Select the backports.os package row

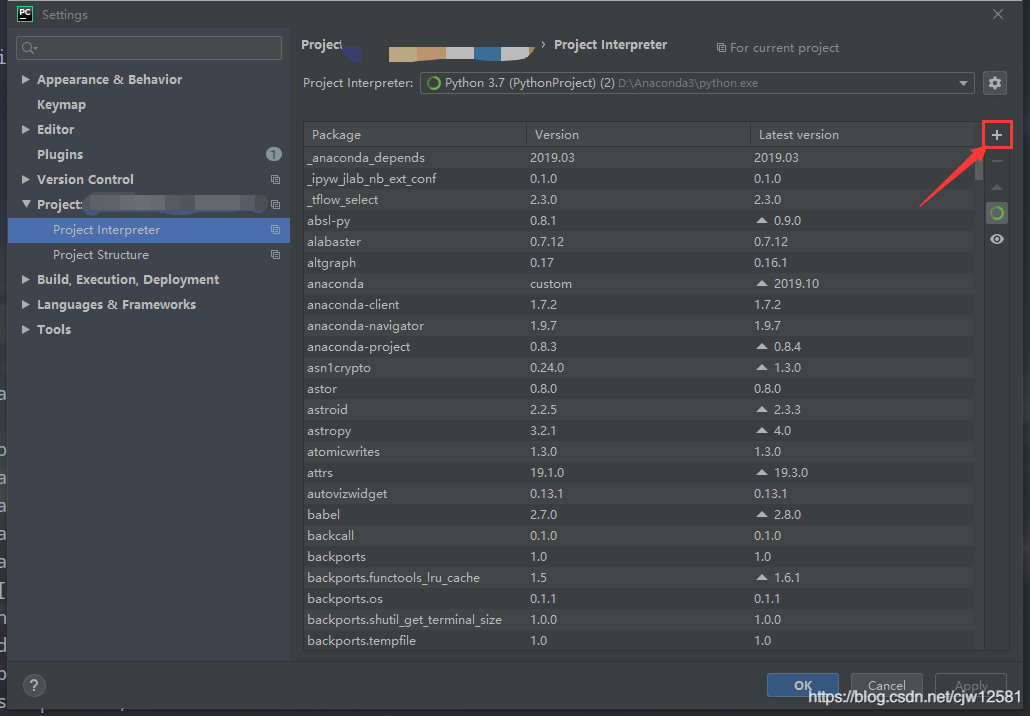pos(638,599)
